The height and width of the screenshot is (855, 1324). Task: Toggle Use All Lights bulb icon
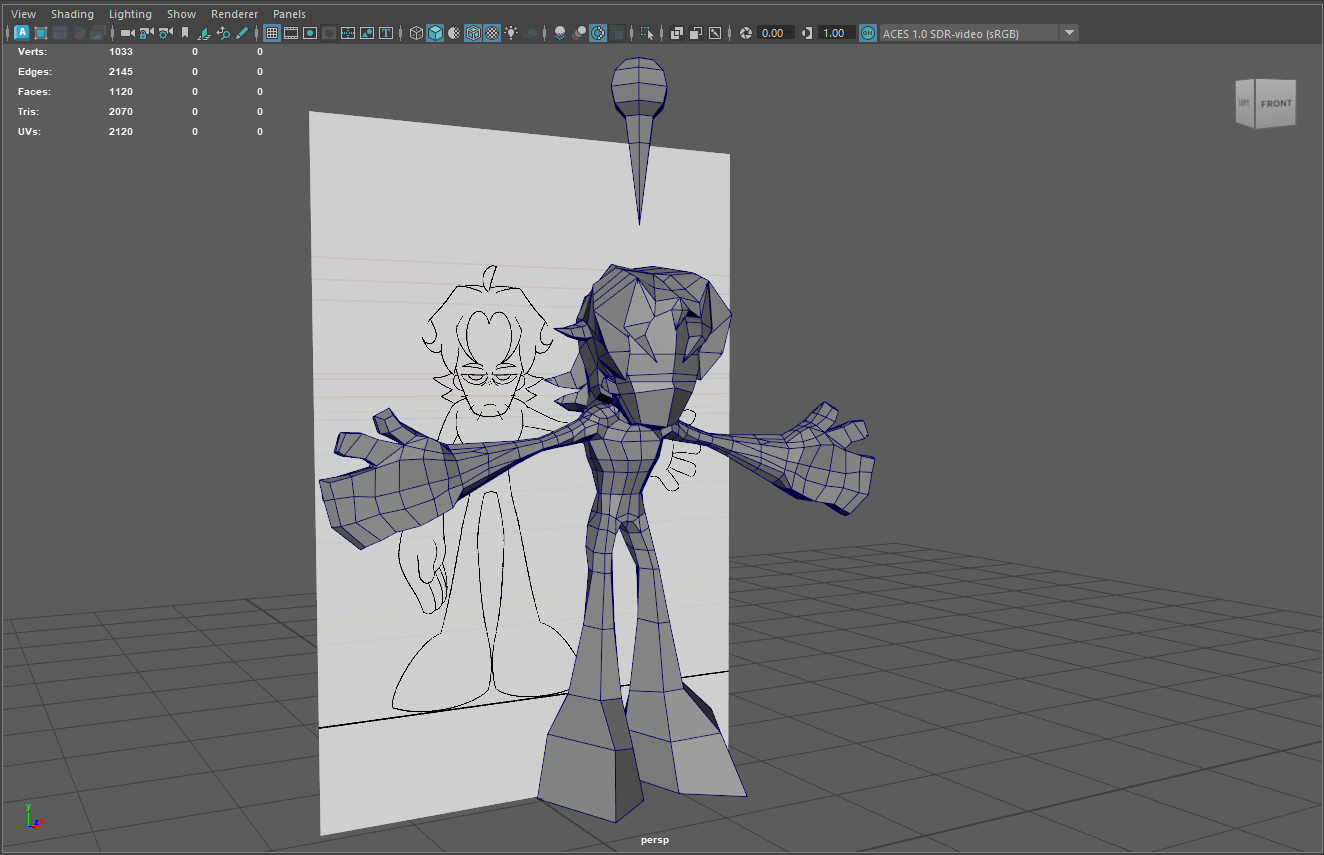(511, 33)
